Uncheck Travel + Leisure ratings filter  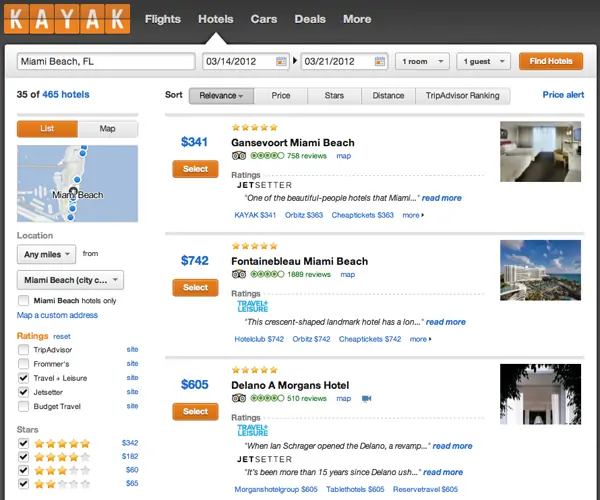coord(23,378)
